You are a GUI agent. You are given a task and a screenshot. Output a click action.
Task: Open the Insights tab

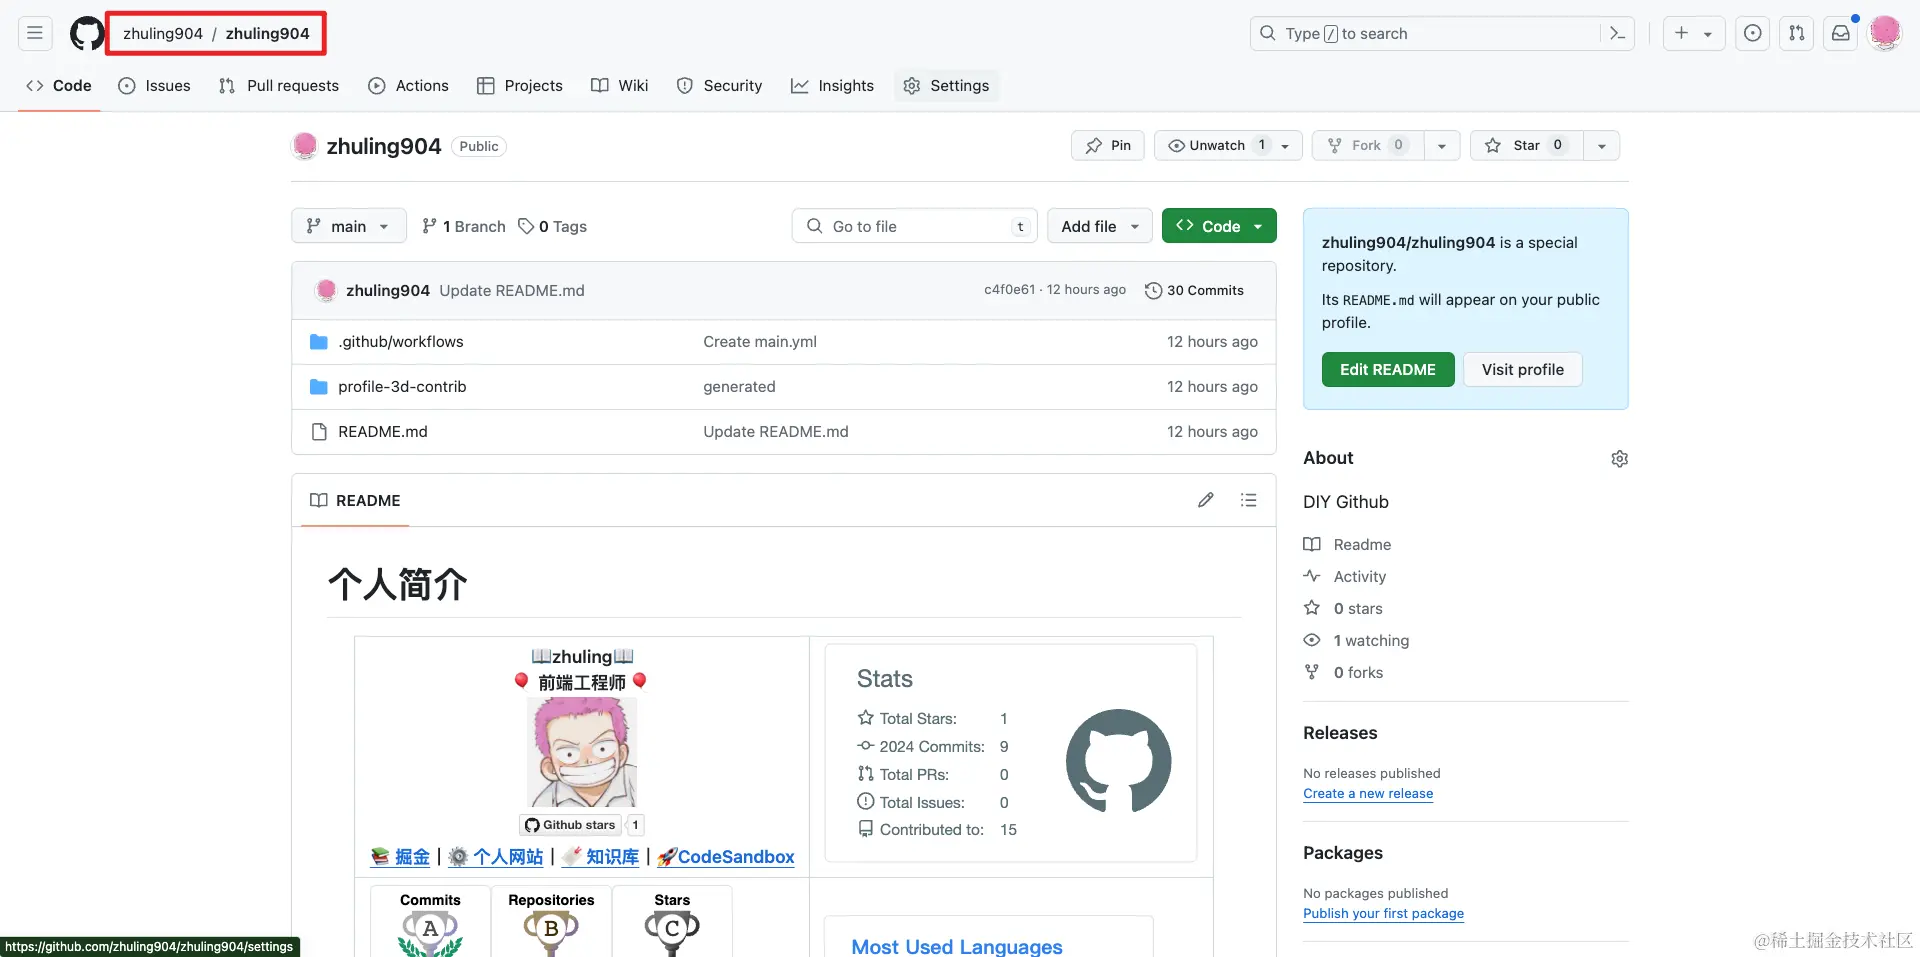[832, 86]
